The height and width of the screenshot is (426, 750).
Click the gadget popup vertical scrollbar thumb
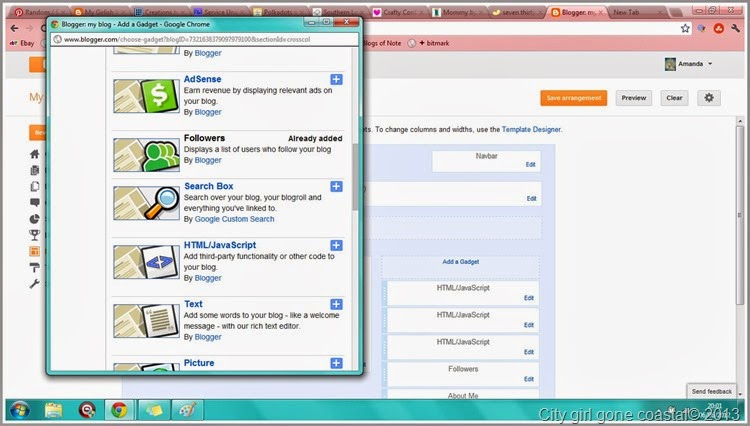click(355, 177)
